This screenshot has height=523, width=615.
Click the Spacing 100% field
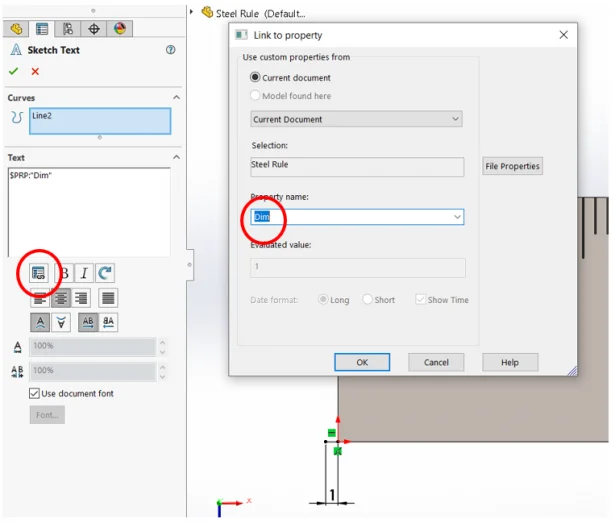(93, 372)
